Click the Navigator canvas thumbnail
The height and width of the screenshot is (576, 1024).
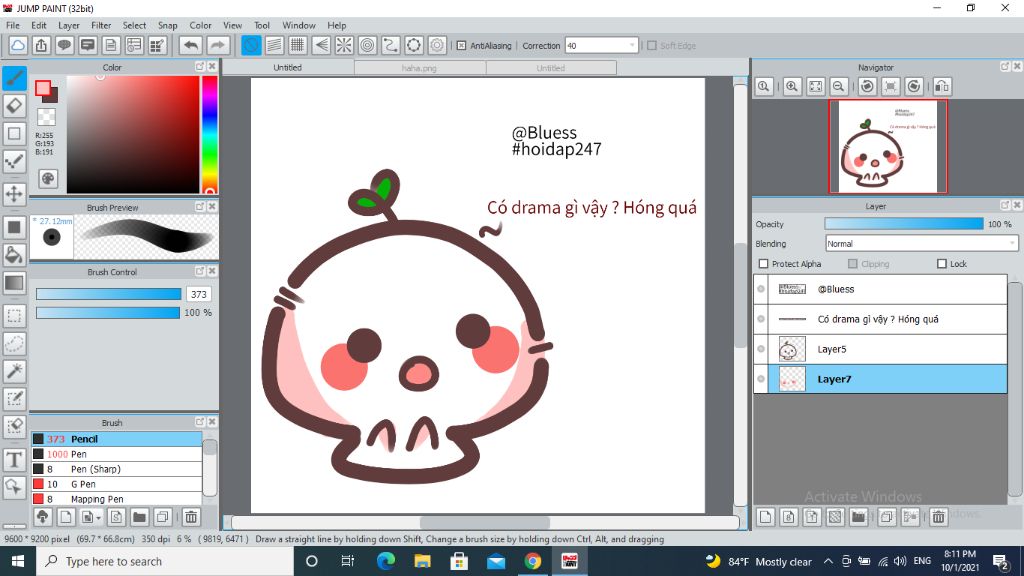click(888, 146)
